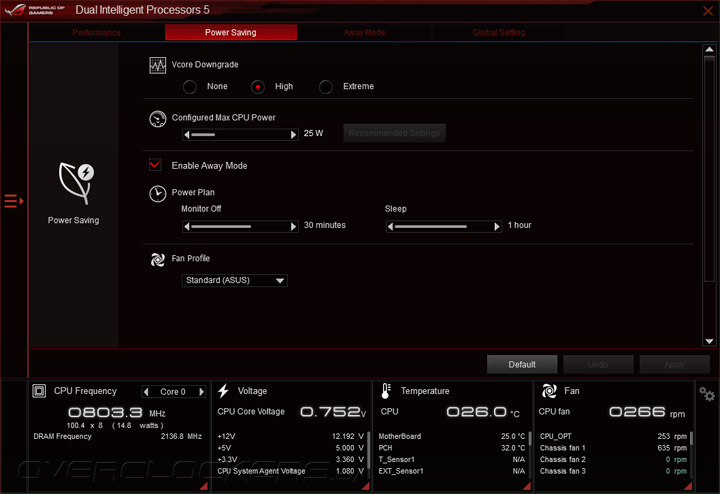This screenshot has width=720, height=494.
Task: Click the Temperature thermometer icon
Action: [x=386, y=391]
